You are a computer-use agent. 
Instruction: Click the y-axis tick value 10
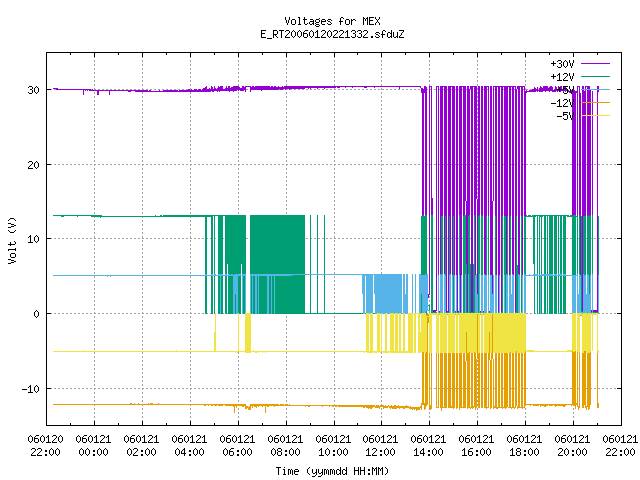pos(33,239)
